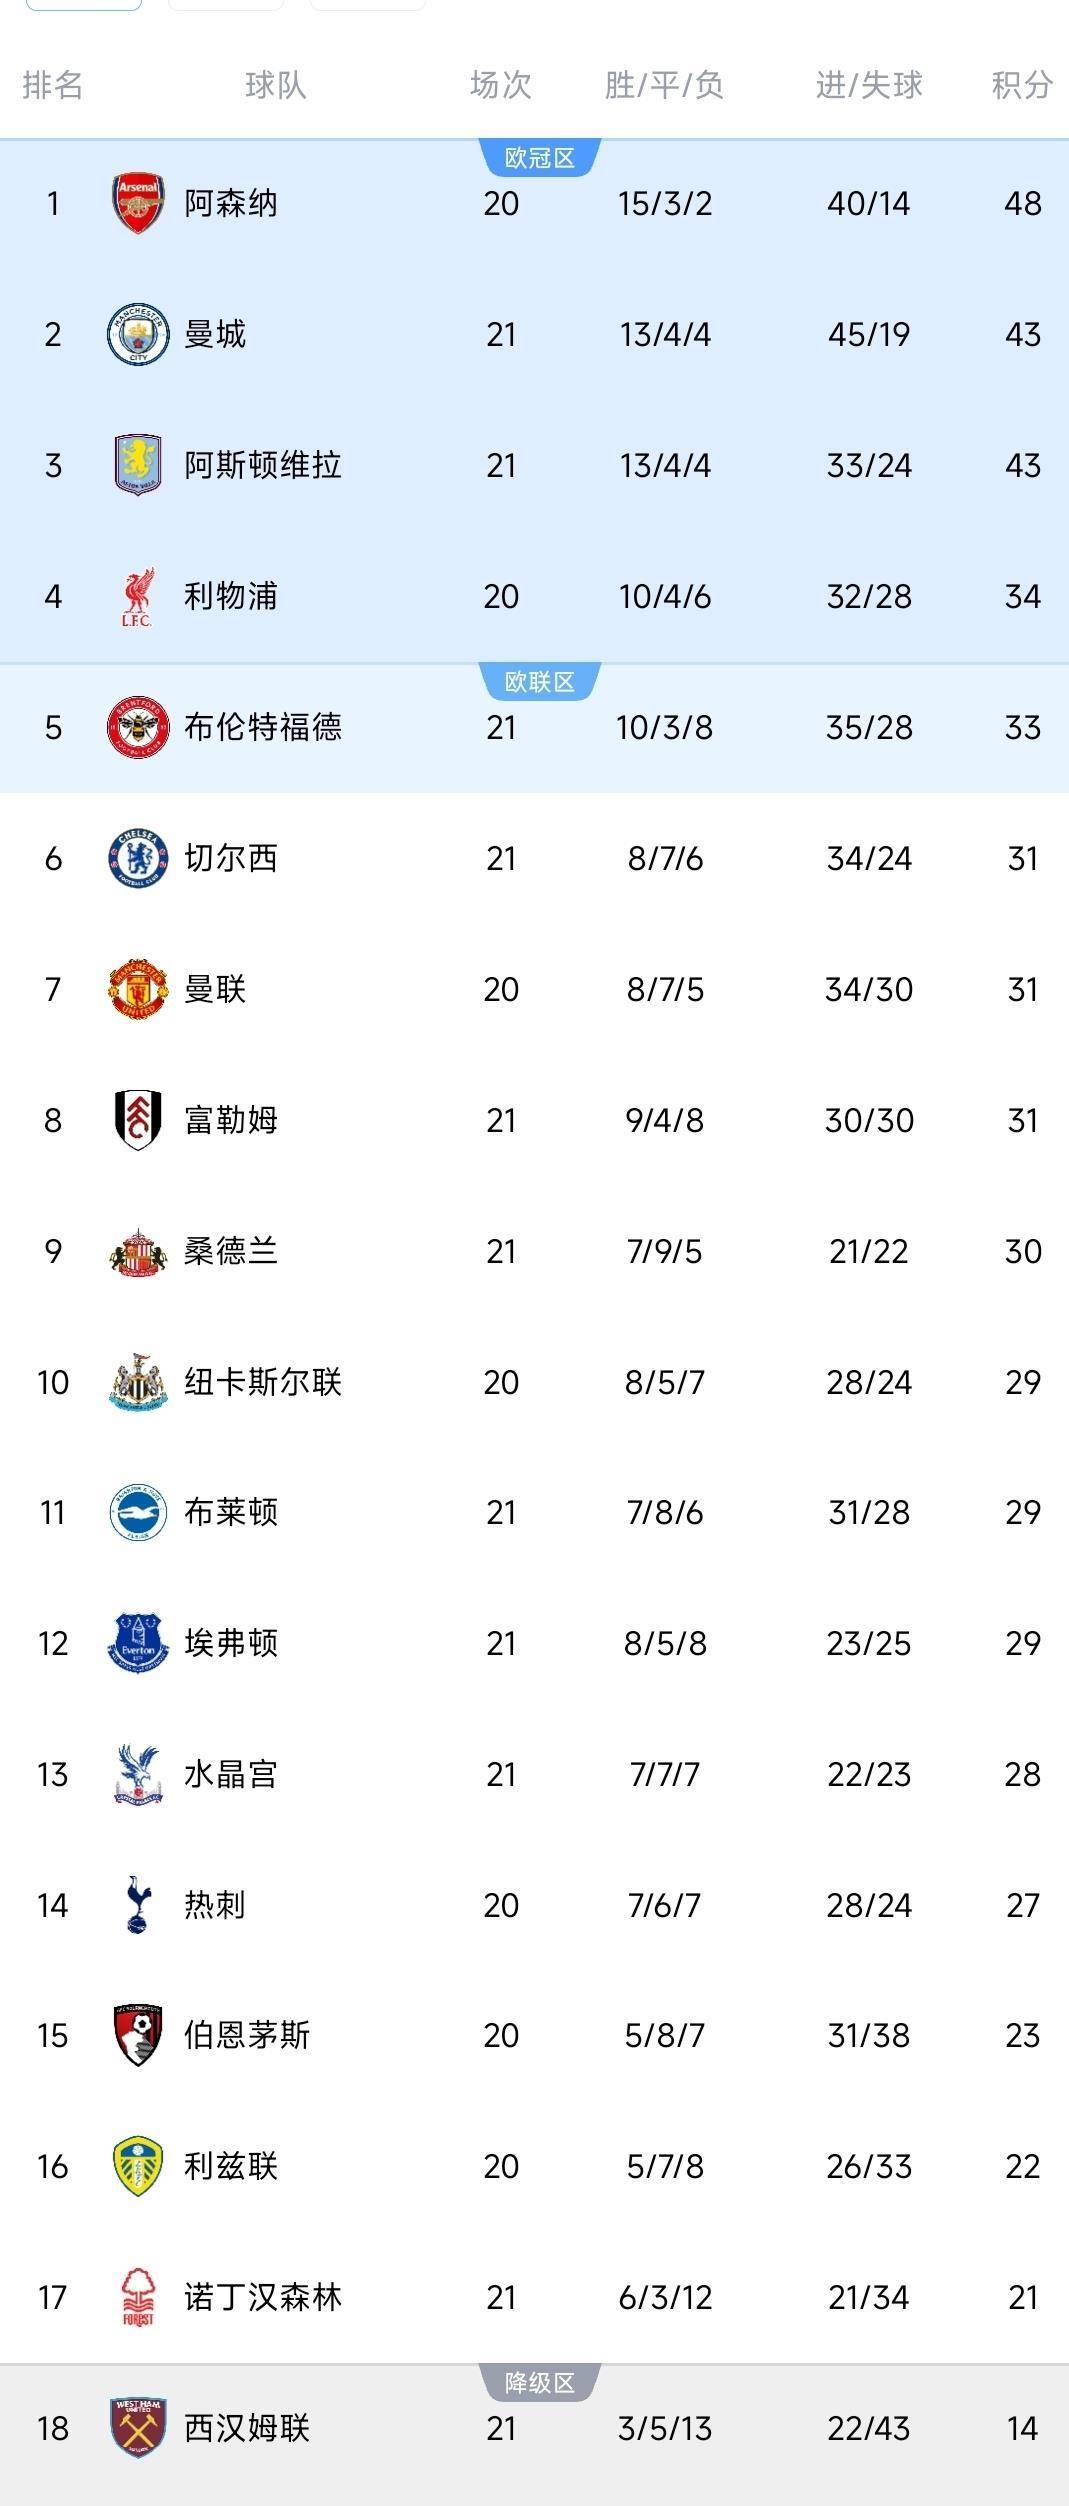Tap the Manchester City crest icon
Image resolution: width=1069 pixels, height=2506 pixels.
(138, 334)
